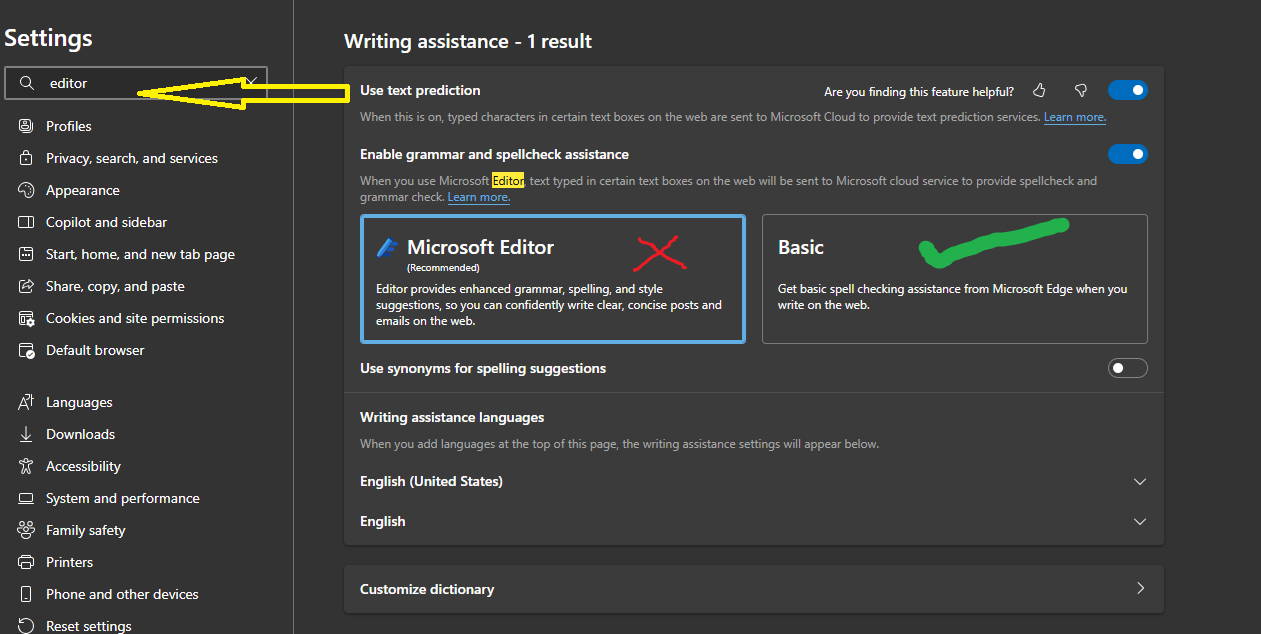This screenshot has width=1261, height=634.
Task: Disable grammar and spellcheck assistance switch
Action: coord(1127,154)
